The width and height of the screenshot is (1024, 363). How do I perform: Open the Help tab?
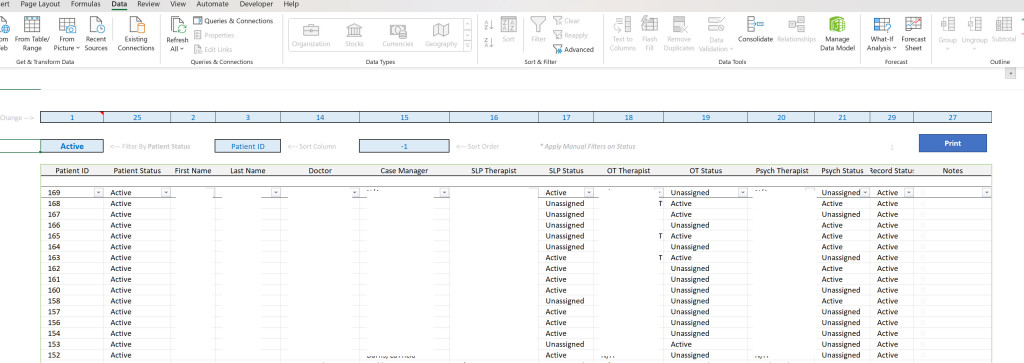click(x=291, y=4)
